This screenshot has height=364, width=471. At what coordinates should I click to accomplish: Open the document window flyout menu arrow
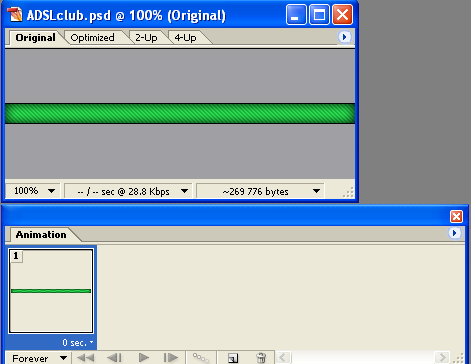point(345,37)
